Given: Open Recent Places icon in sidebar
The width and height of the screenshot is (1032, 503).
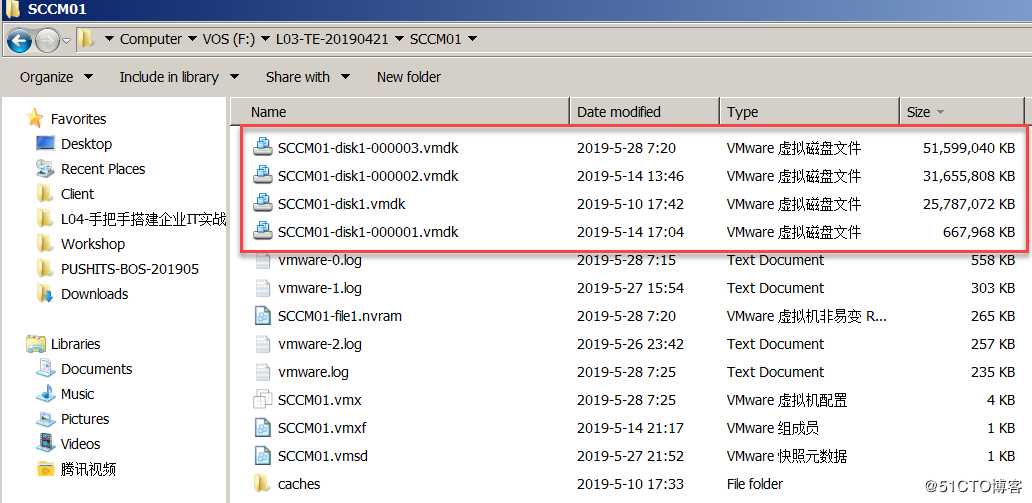Looking at the screenshot, I should click(x=45, y=169).
